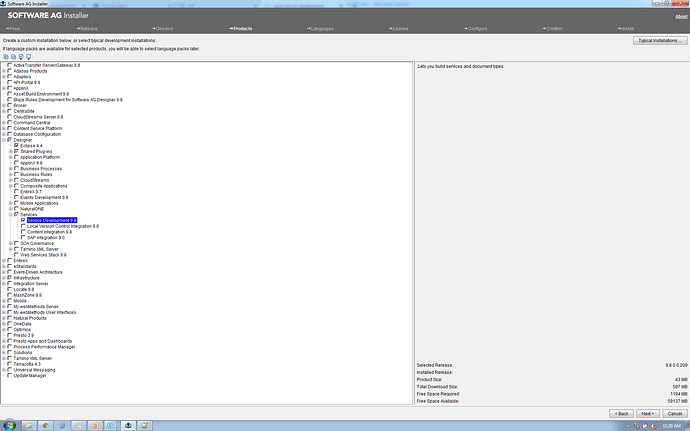This screenshot has height=431, width=690.
Task: Select the Asset Build Environment 9.8 item
Action: [41, 94]
